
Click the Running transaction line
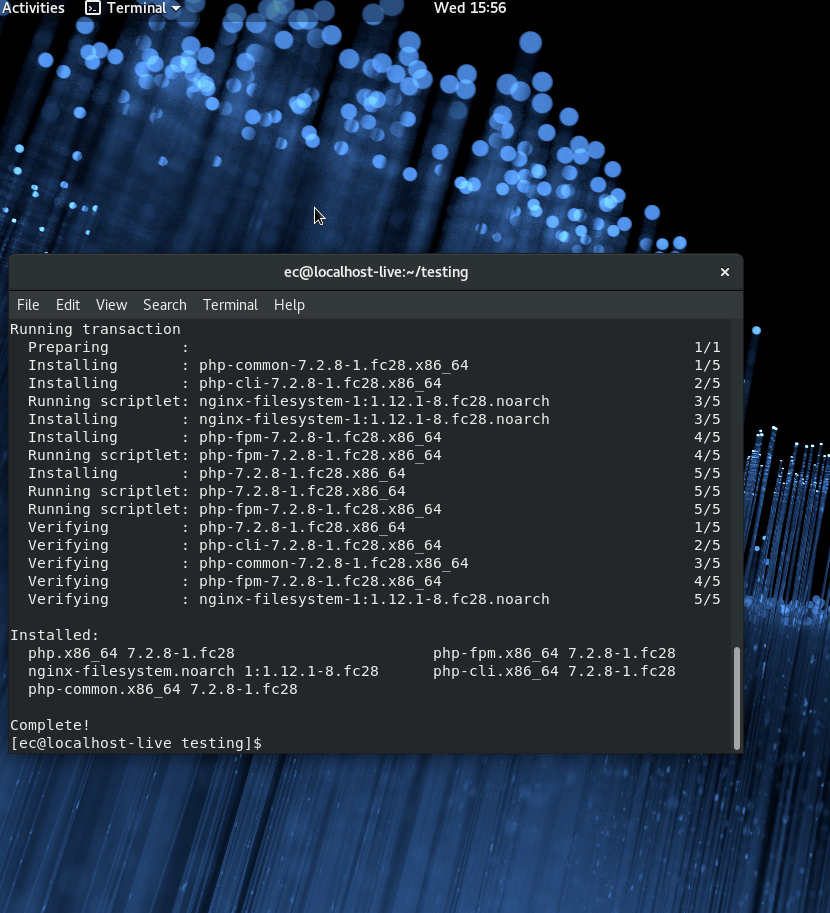[96, 329]
